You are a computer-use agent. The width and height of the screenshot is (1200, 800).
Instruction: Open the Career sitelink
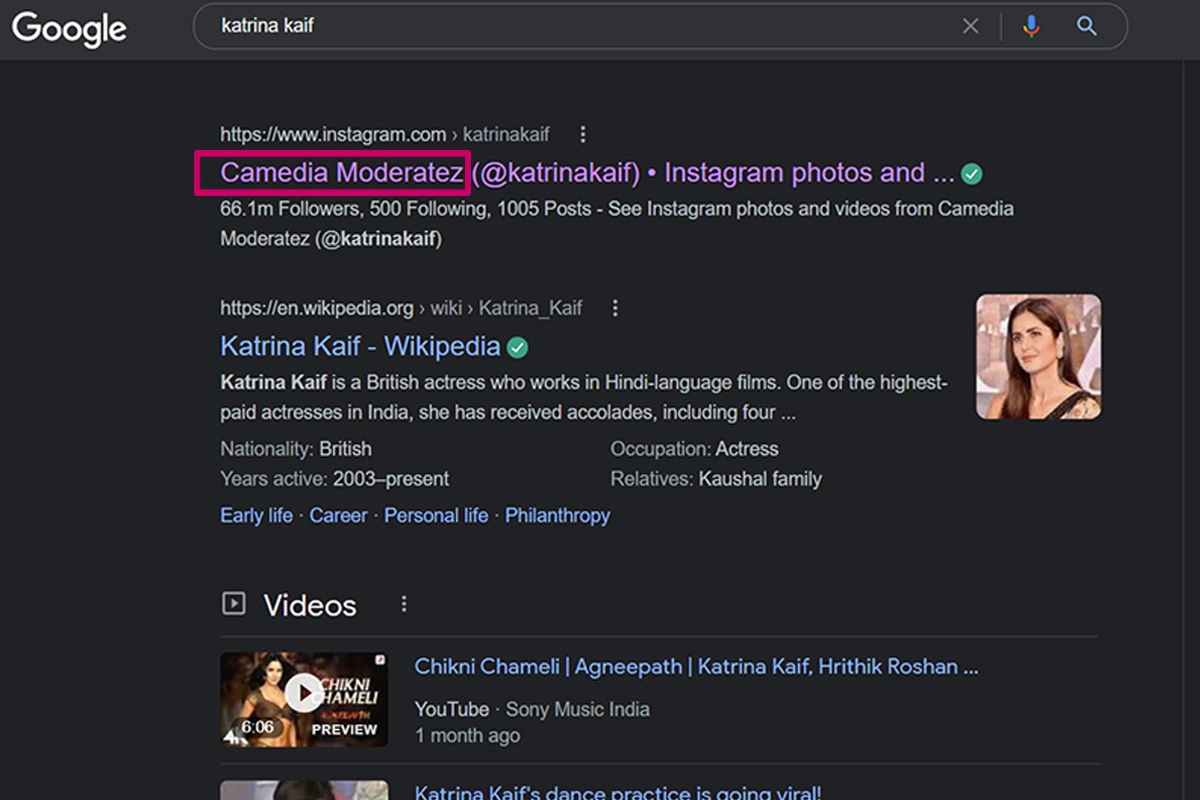click(x=338, y=515)
